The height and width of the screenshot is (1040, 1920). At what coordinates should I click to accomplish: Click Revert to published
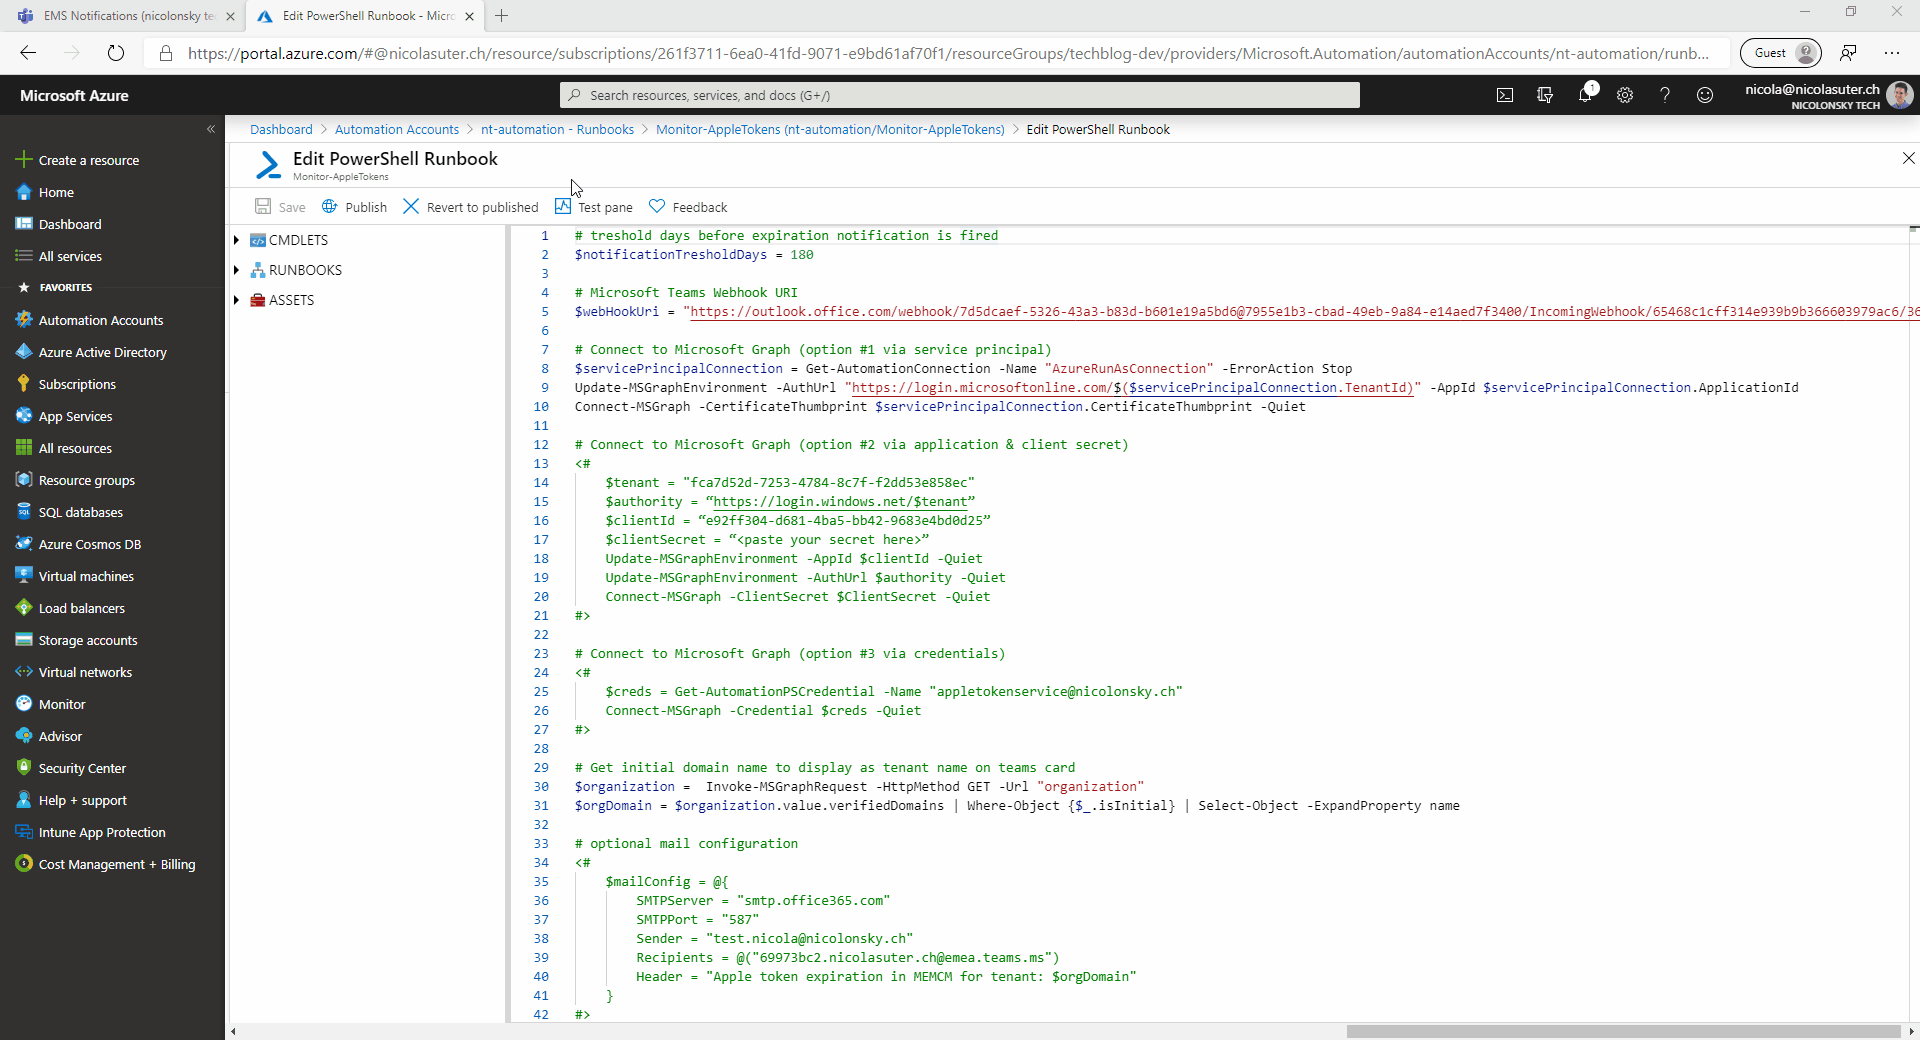click(471, 207)
